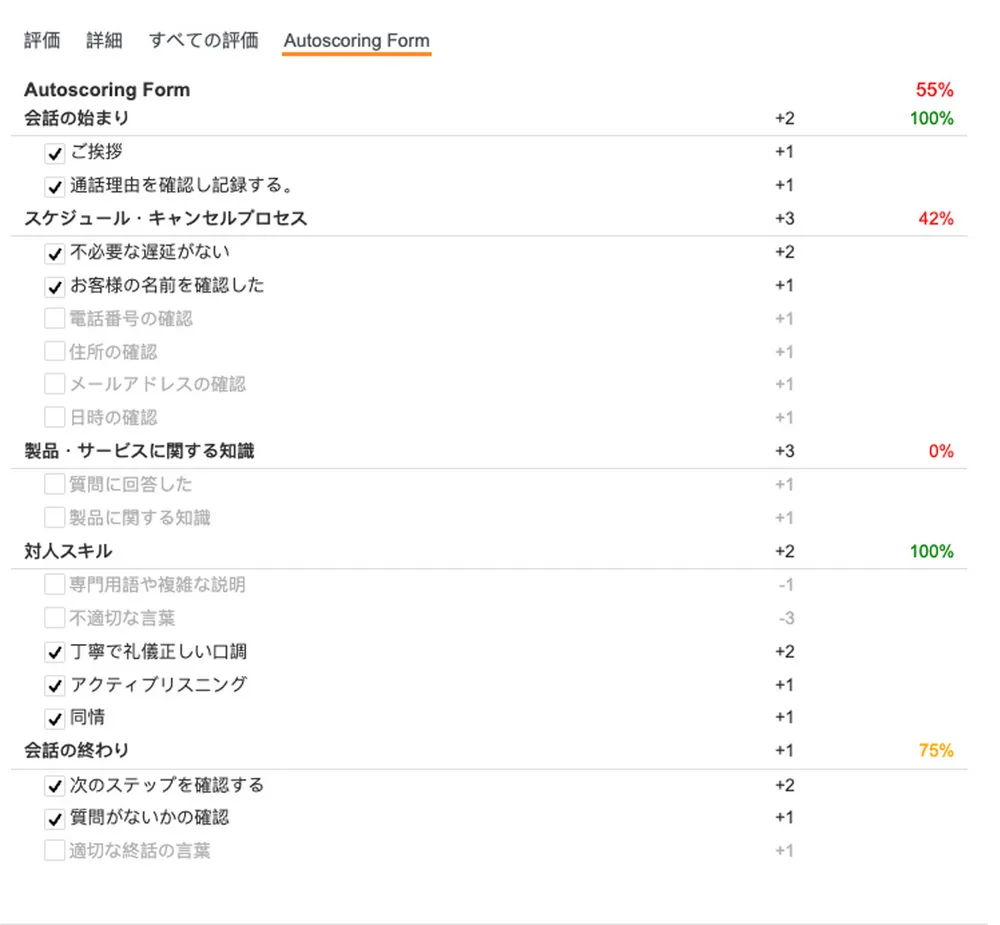Toggle お客様の名前を確認した checkbox

[x=55, y=286]
